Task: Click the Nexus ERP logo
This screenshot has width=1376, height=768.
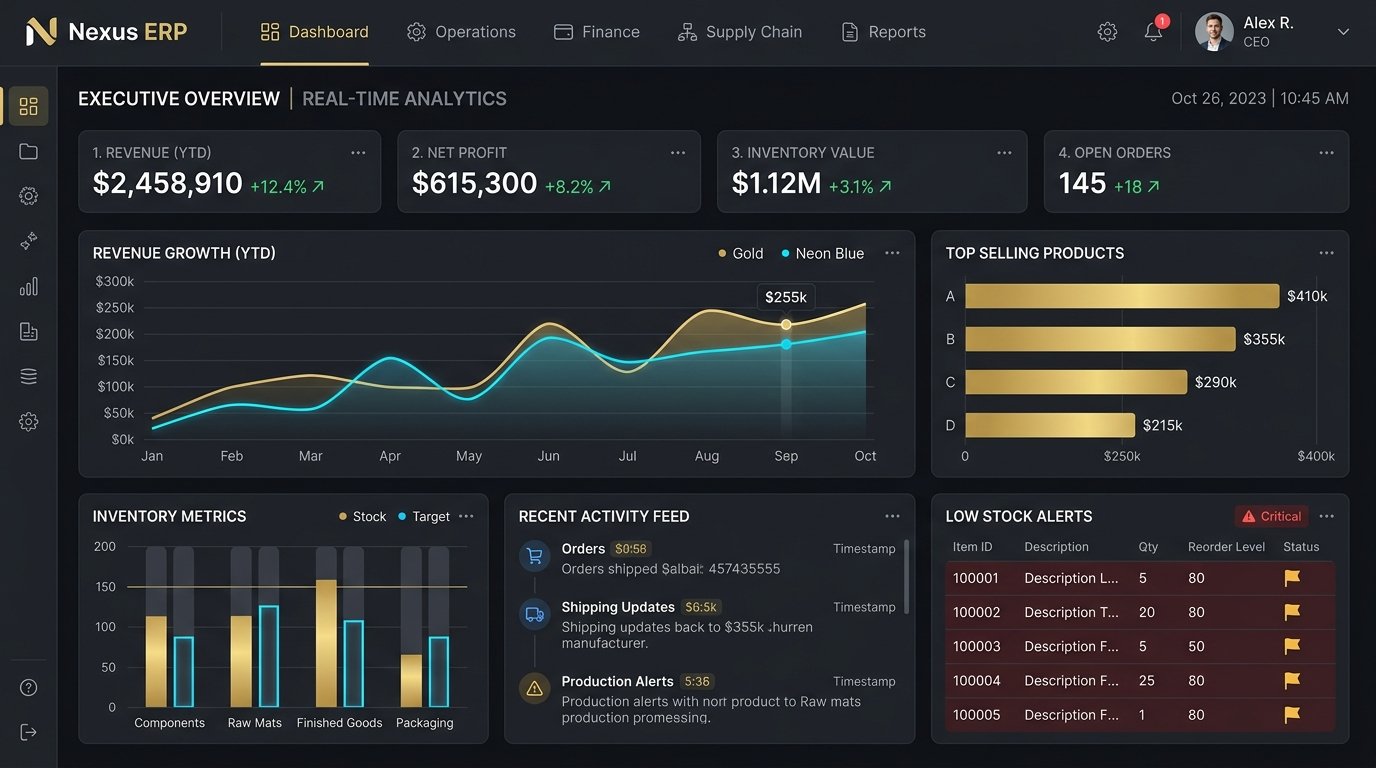Action: [x=106, y=32]
